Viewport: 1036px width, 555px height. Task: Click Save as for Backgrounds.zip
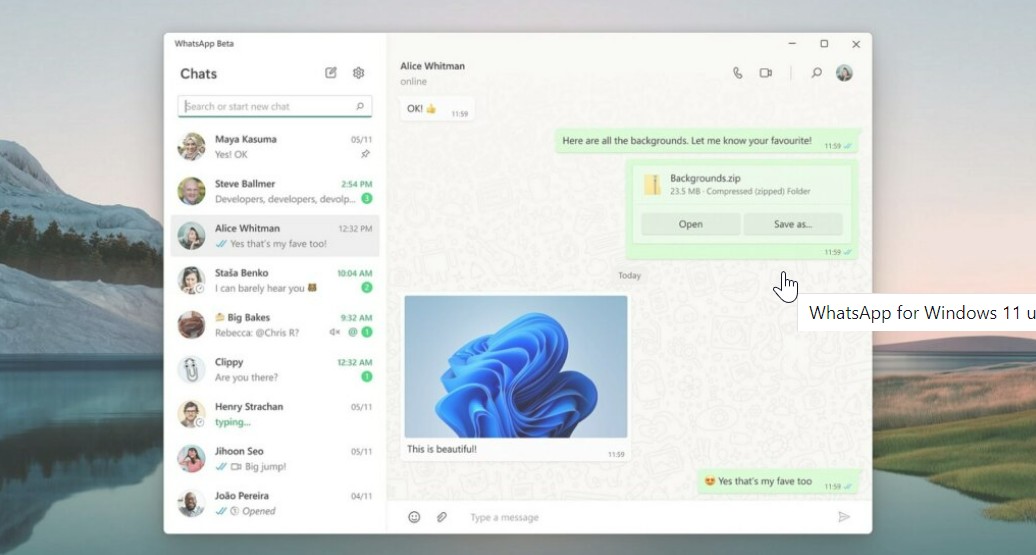point(793,224)
